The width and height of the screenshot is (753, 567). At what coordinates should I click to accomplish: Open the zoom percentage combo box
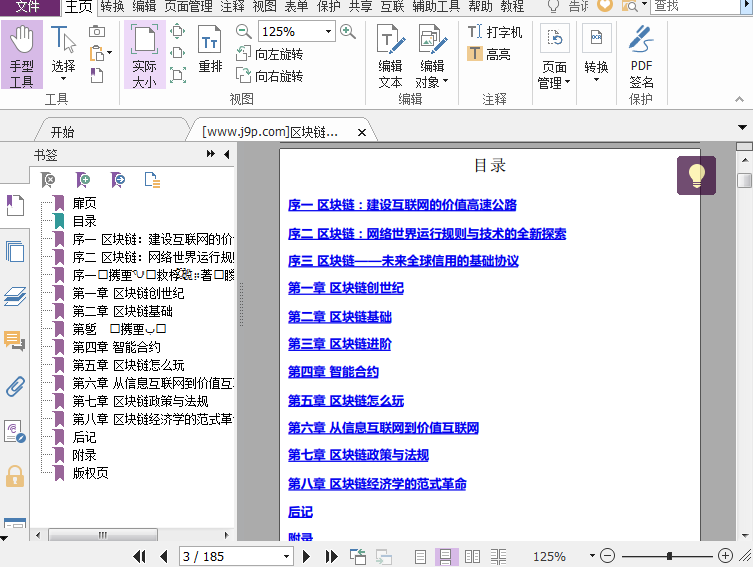coord(296,32)
